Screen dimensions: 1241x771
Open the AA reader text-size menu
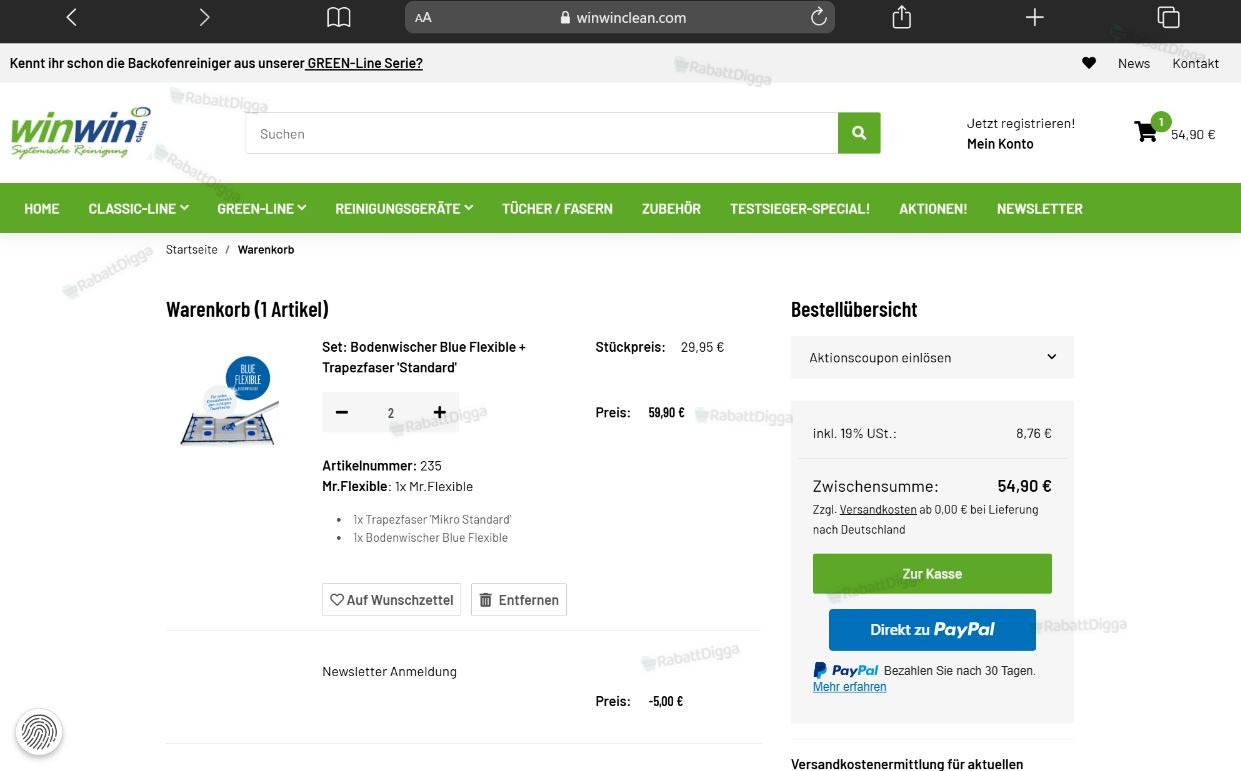click(423, 17)
